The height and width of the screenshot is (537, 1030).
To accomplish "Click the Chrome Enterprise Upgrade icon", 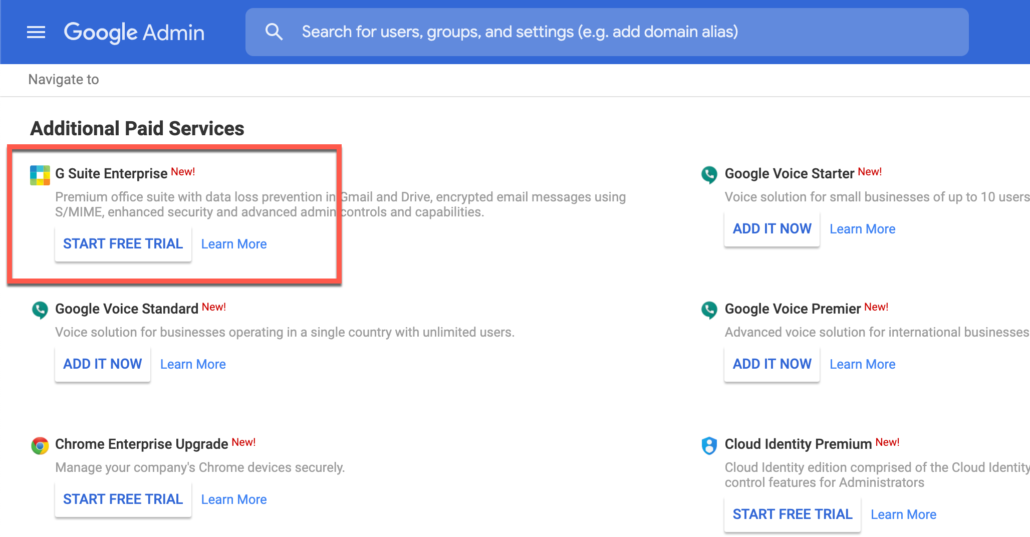I will point(40,445).
